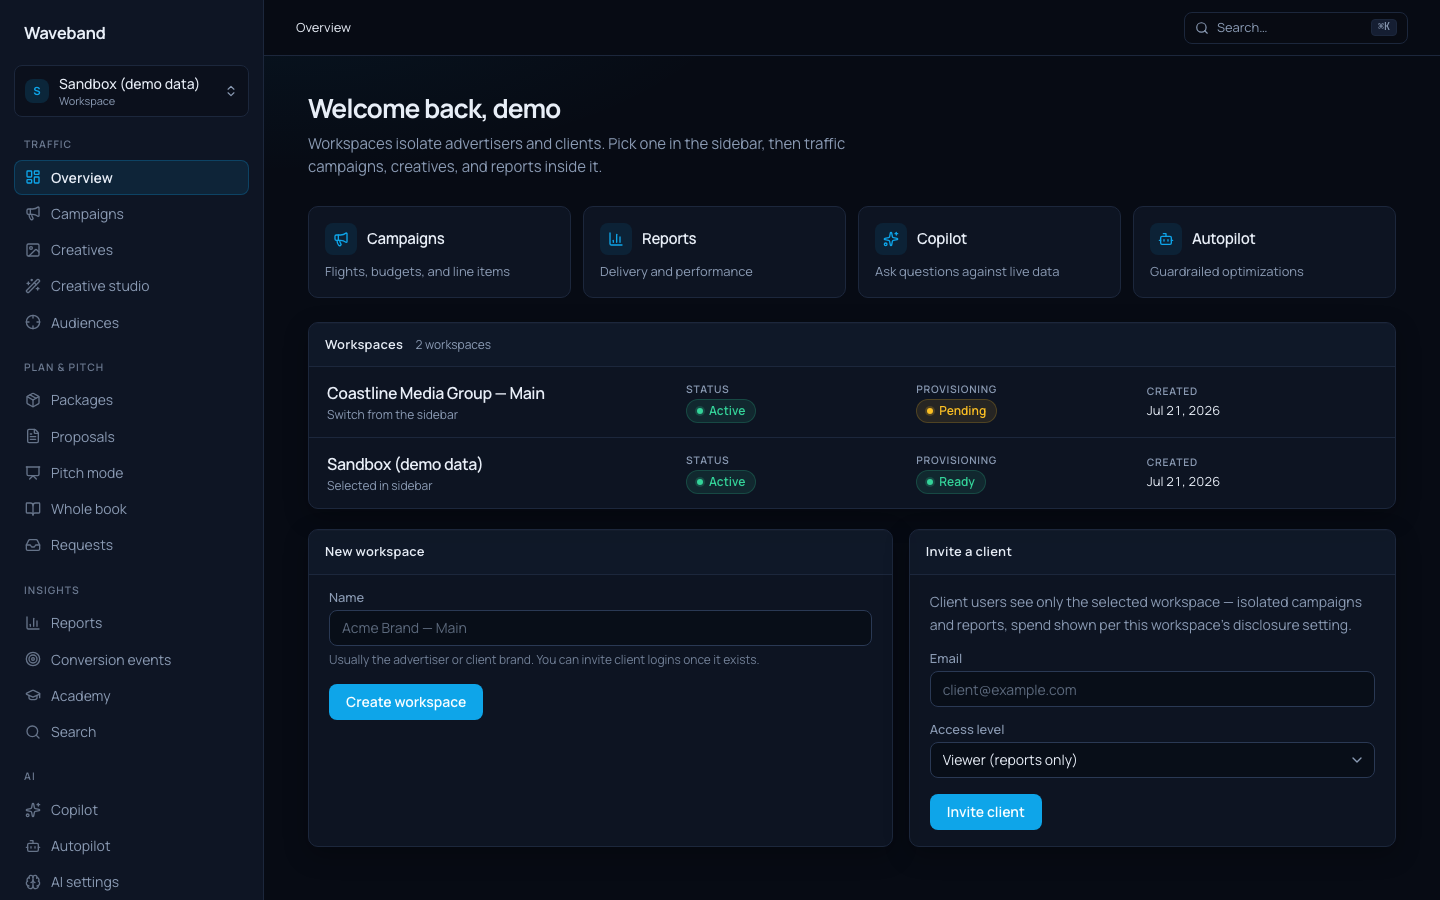This screenshot has width=1440, height=900.
Task: Select Pitch mode in sidebar
Action: tap(131, 473)
